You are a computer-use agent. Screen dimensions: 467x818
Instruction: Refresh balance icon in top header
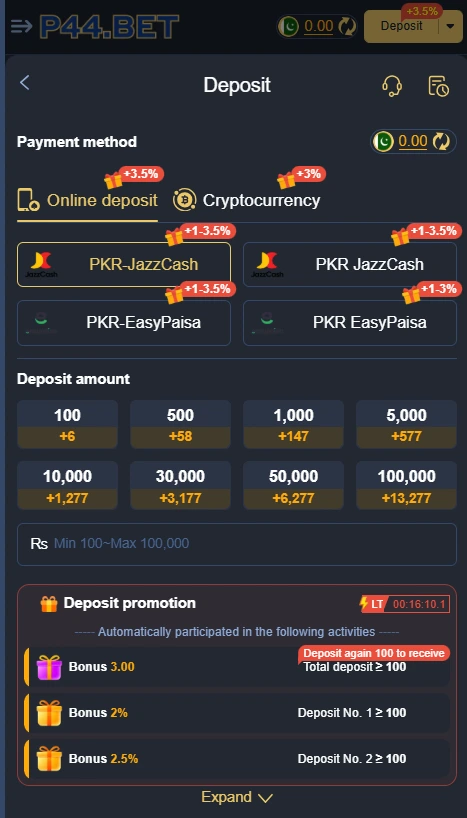click(x=346, y=26)
